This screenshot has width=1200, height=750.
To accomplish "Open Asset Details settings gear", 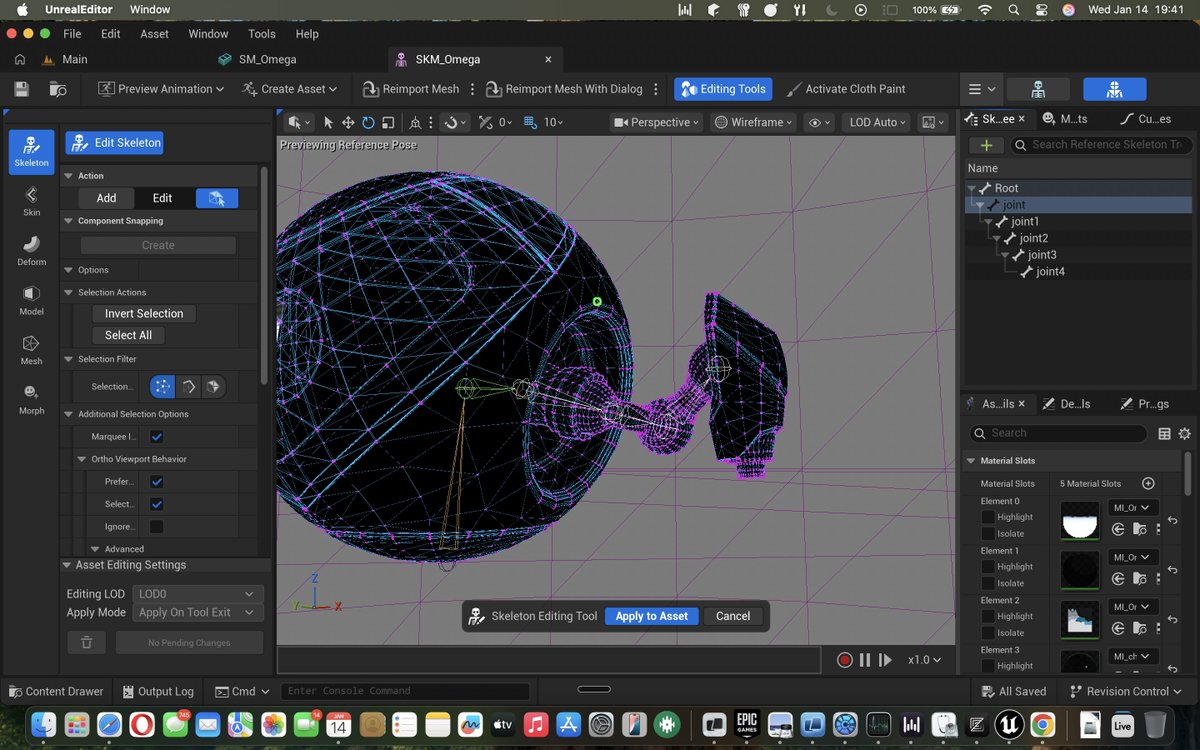I will point(1185,433).
